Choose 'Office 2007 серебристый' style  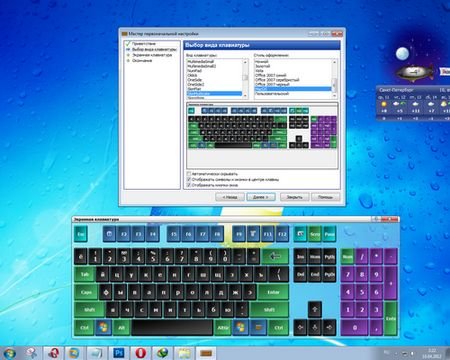click(x=277, y=80)
